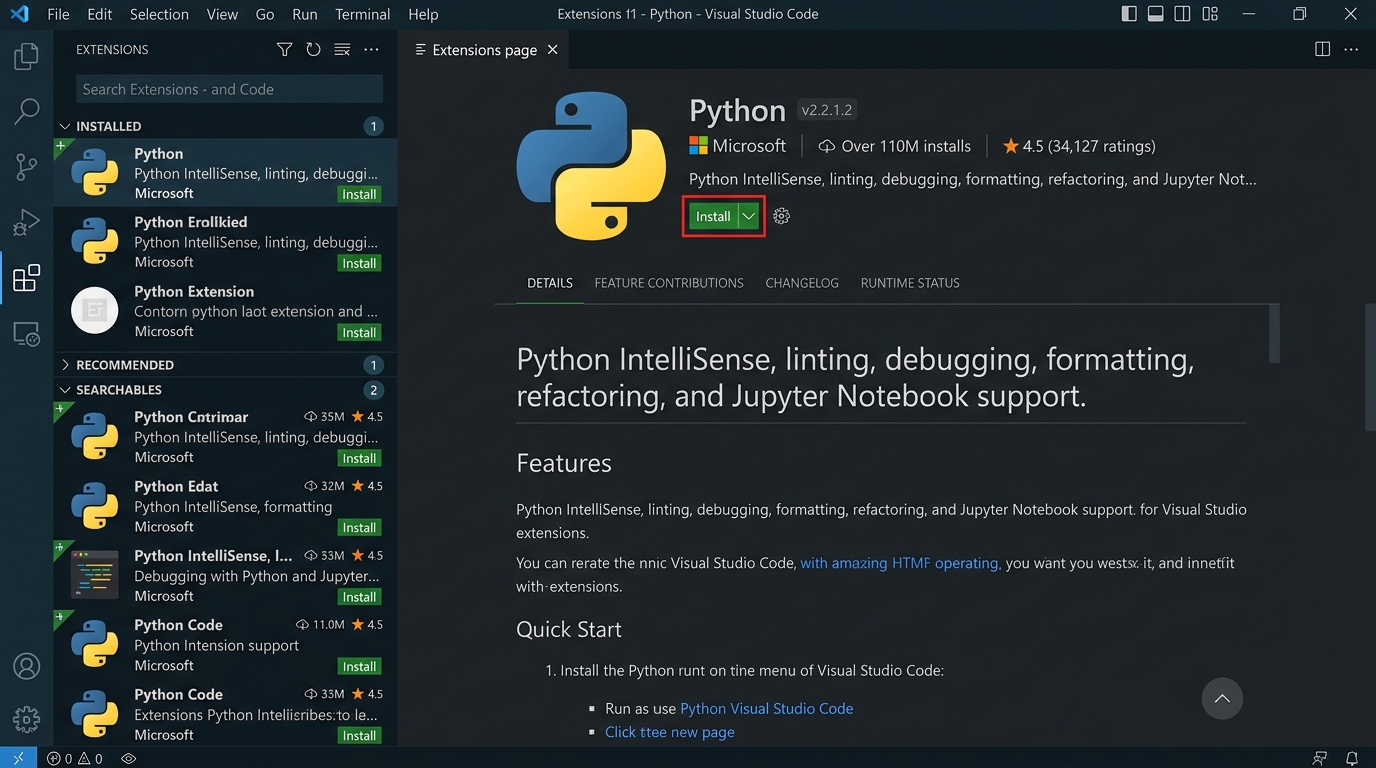1376x768 pixels.
Task: Focus the Search Extensions input field
Action: [229, 89]
